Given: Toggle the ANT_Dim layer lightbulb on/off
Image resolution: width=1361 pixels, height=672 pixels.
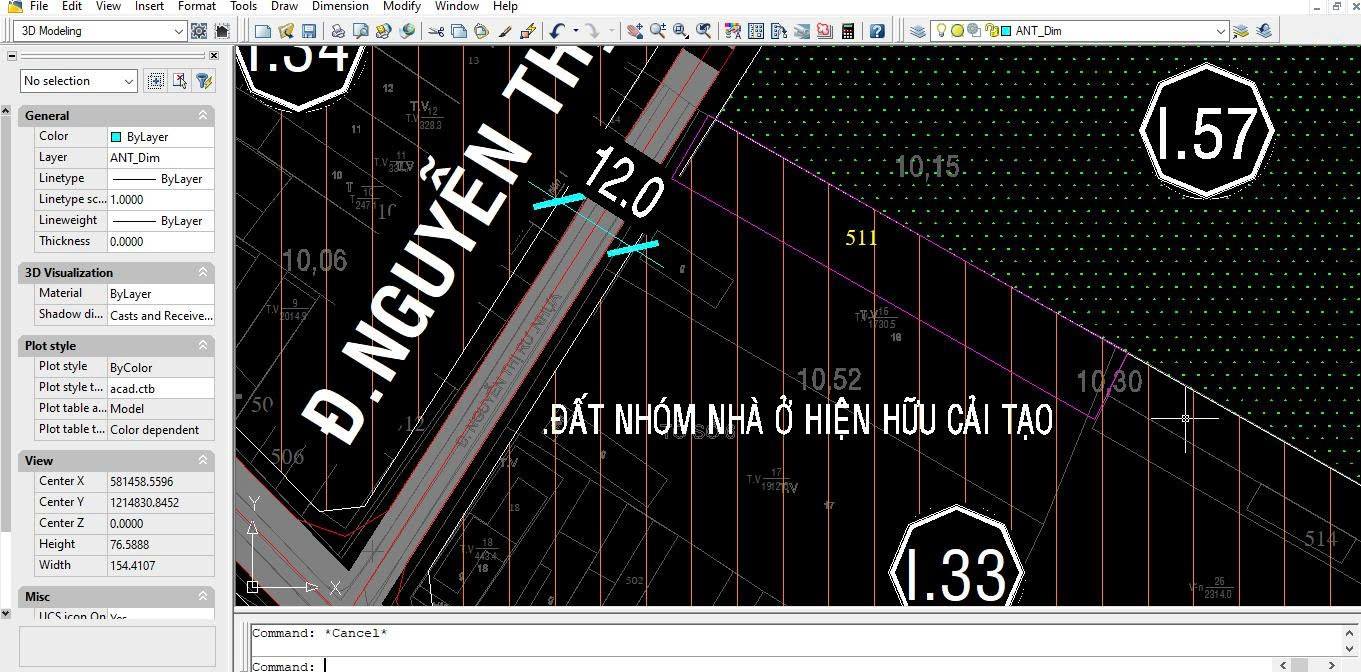Looking at the screenshot, I should point(941,31).
